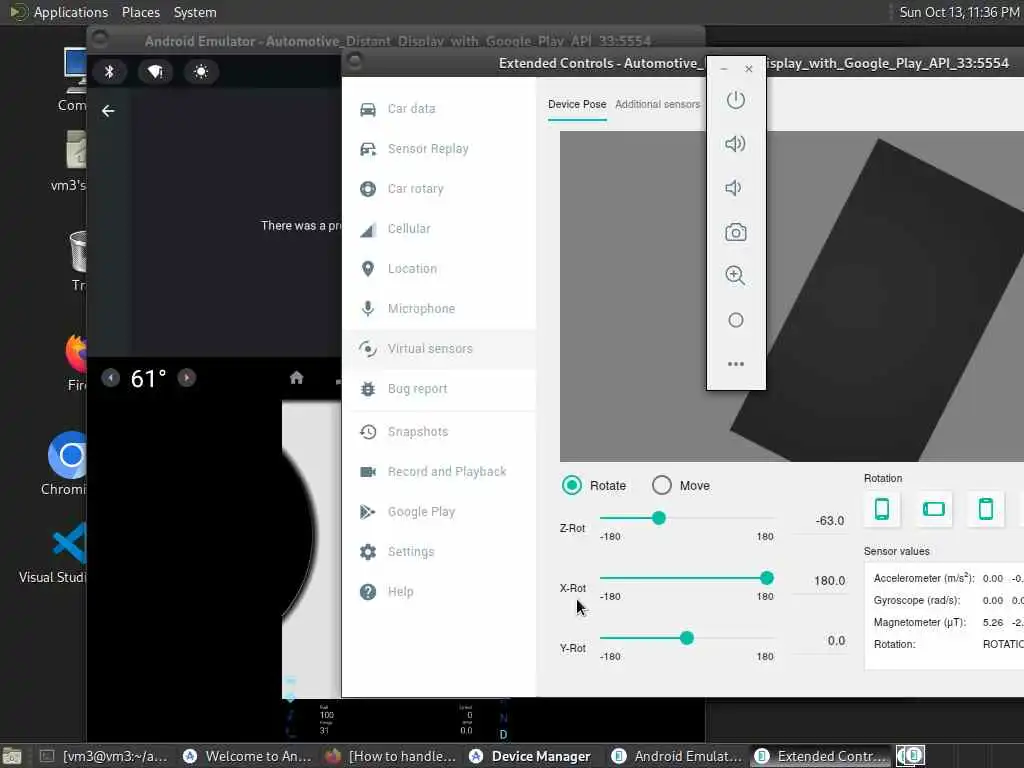1024x768 pixels.
Task: Increase temperature with the right arrow near 61°
Action: 187,377
